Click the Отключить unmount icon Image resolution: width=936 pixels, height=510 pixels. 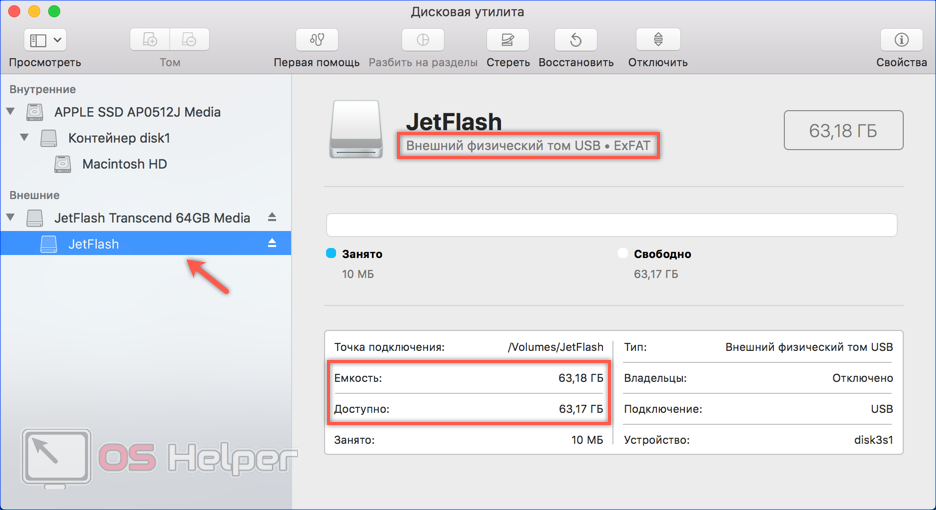(x=658, y=40)
